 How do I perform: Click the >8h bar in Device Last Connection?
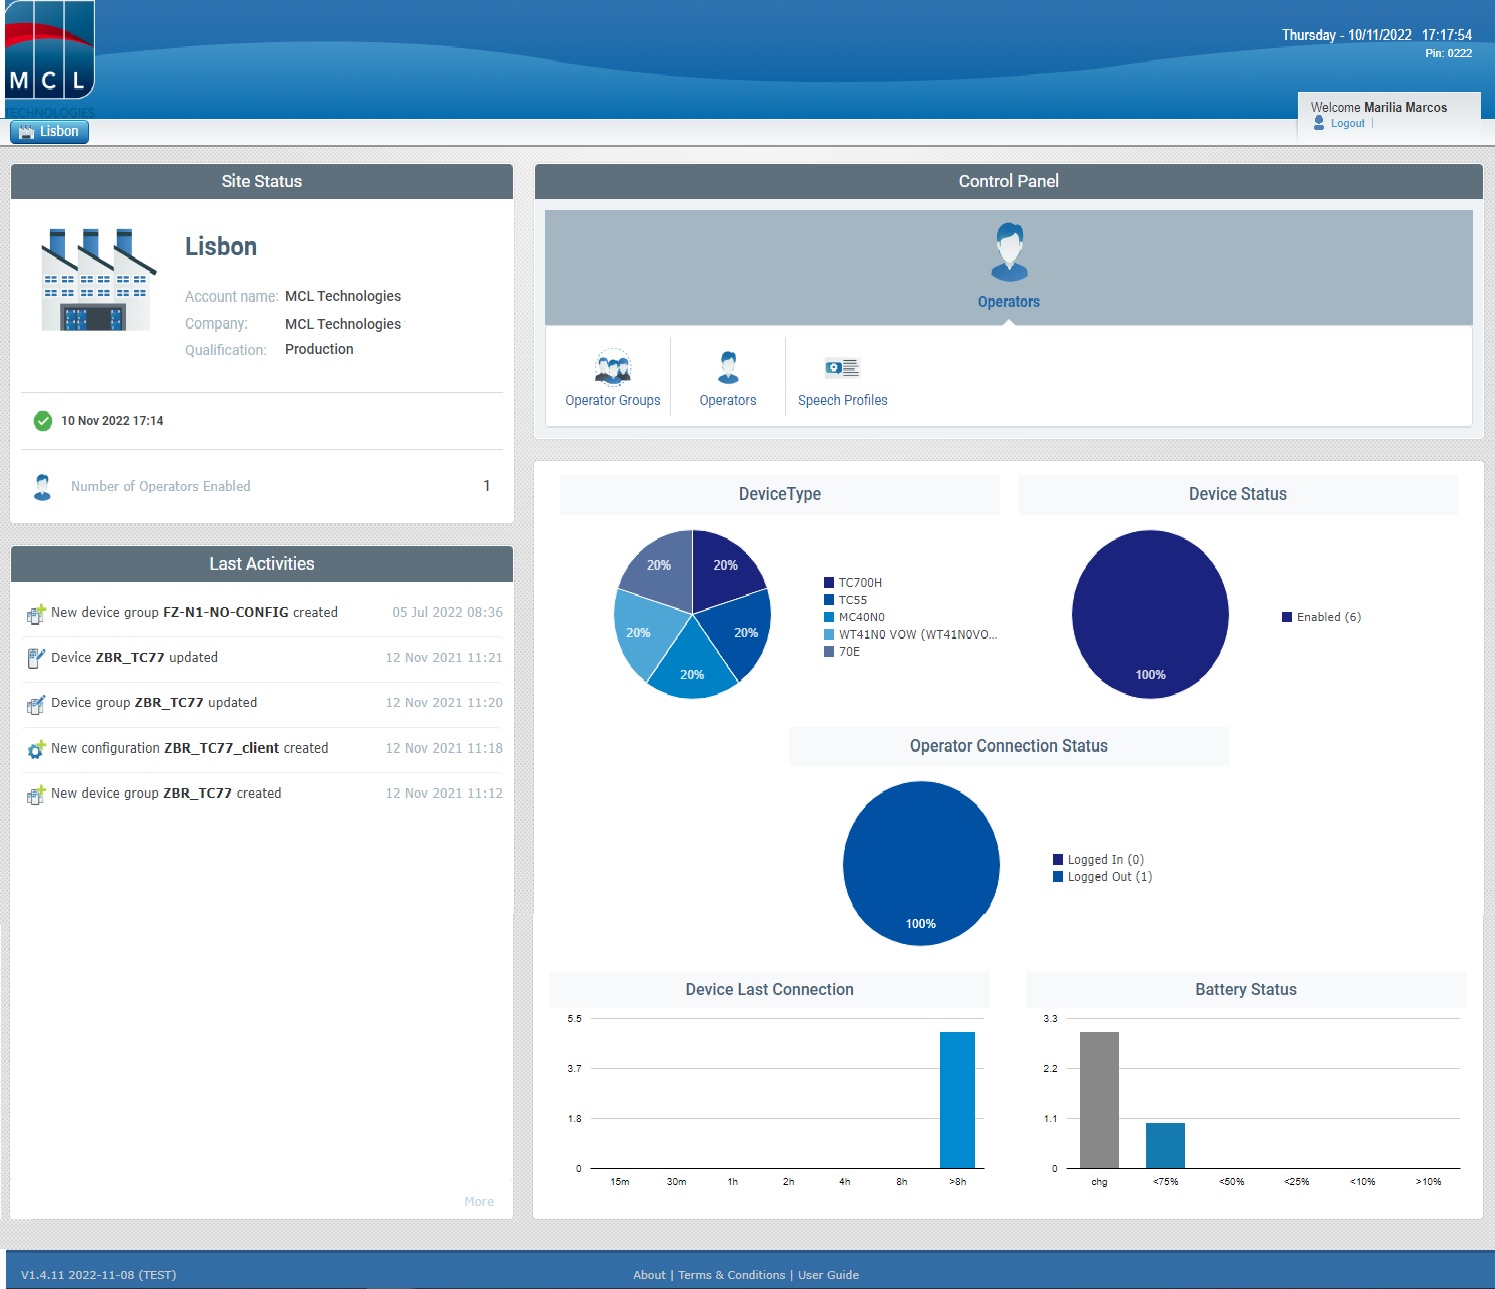coord(957,1100)
